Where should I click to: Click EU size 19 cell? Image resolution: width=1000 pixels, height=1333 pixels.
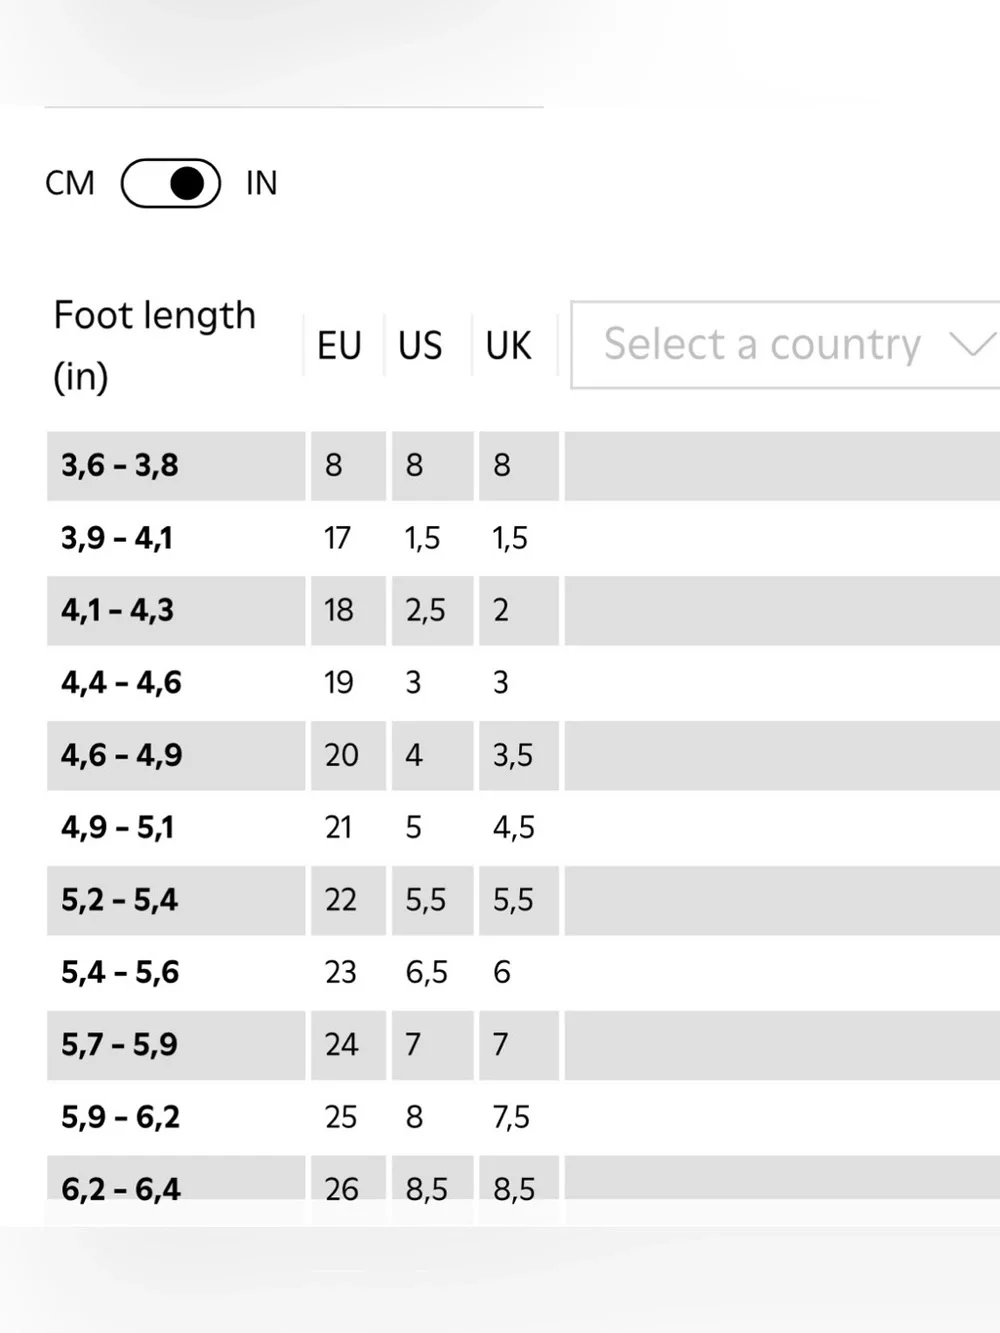[x=348, y=683]
